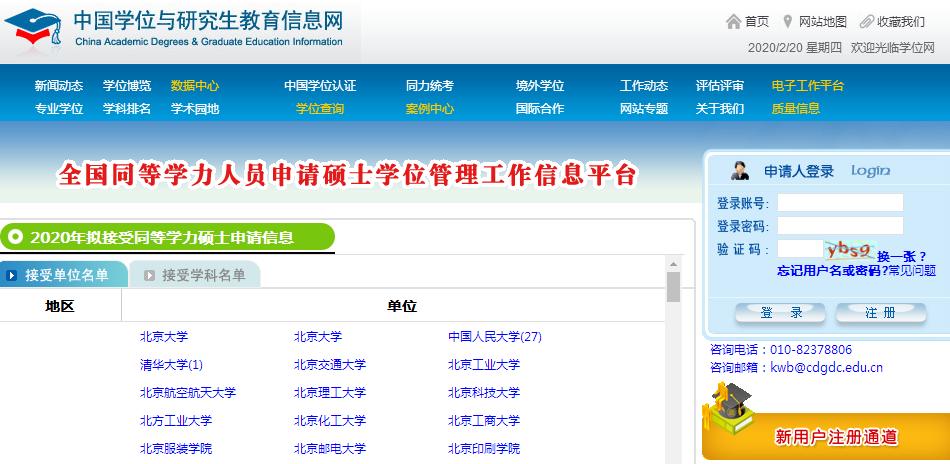Open 北京工商大学 link

tap(483, 421)
